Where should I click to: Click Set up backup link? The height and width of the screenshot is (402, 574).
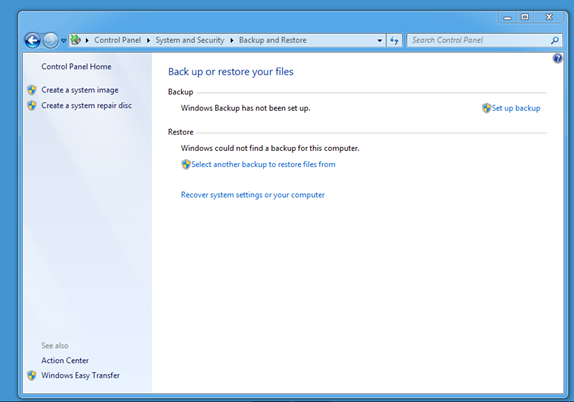[516, 108]
